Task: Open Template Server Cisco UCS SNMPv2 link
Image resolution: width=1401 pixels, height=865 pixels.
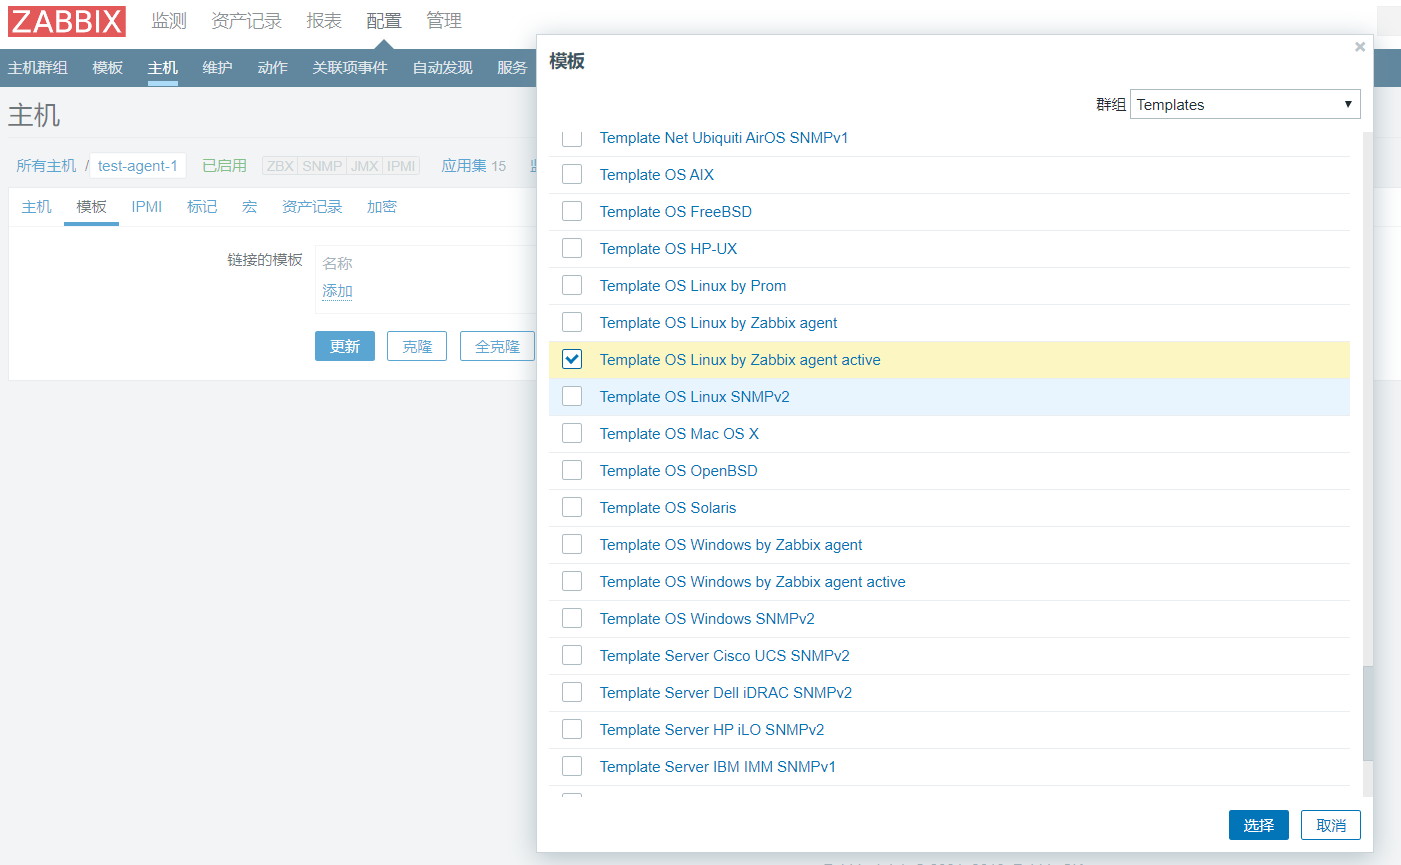Action: (725, 656)
